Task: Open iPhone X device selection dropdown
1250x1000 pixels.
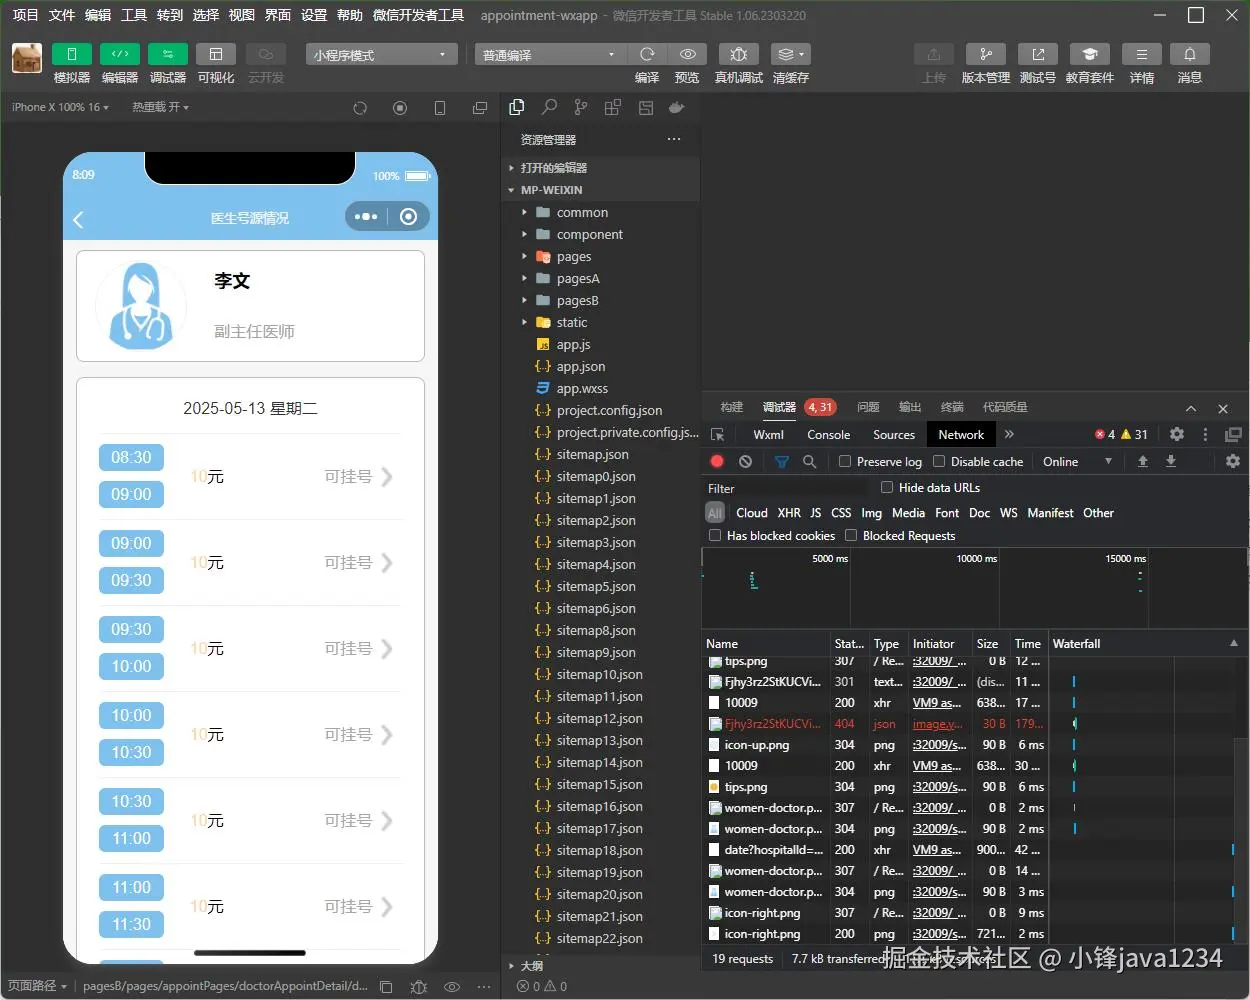Action: point(60,107)
